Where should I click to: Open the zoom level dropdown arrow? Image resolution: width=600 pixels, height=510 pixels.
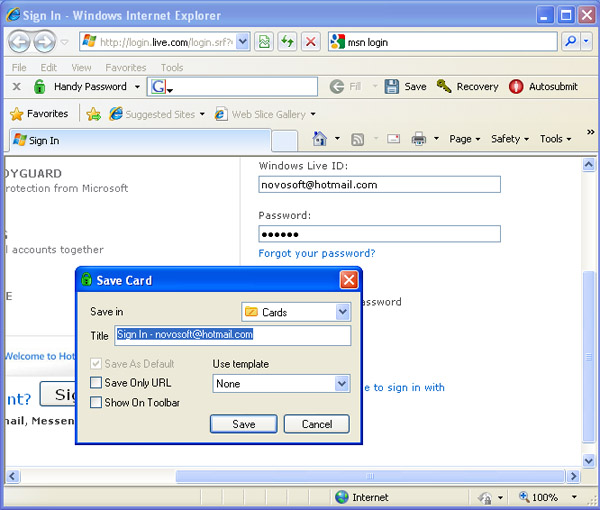574,497
